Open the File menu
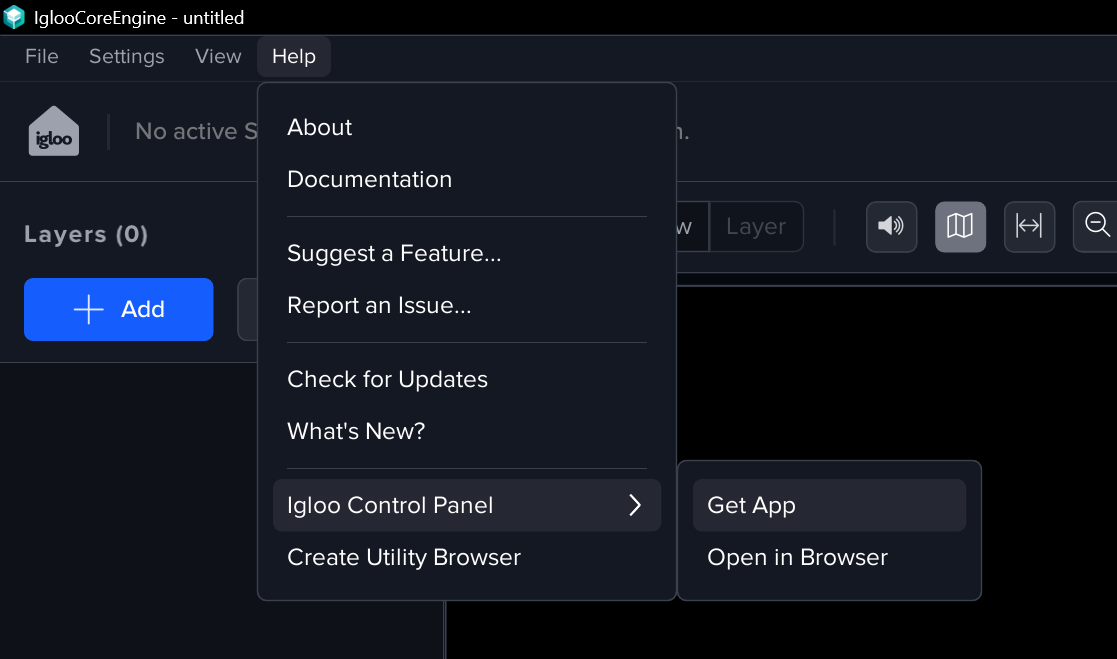 42,57
